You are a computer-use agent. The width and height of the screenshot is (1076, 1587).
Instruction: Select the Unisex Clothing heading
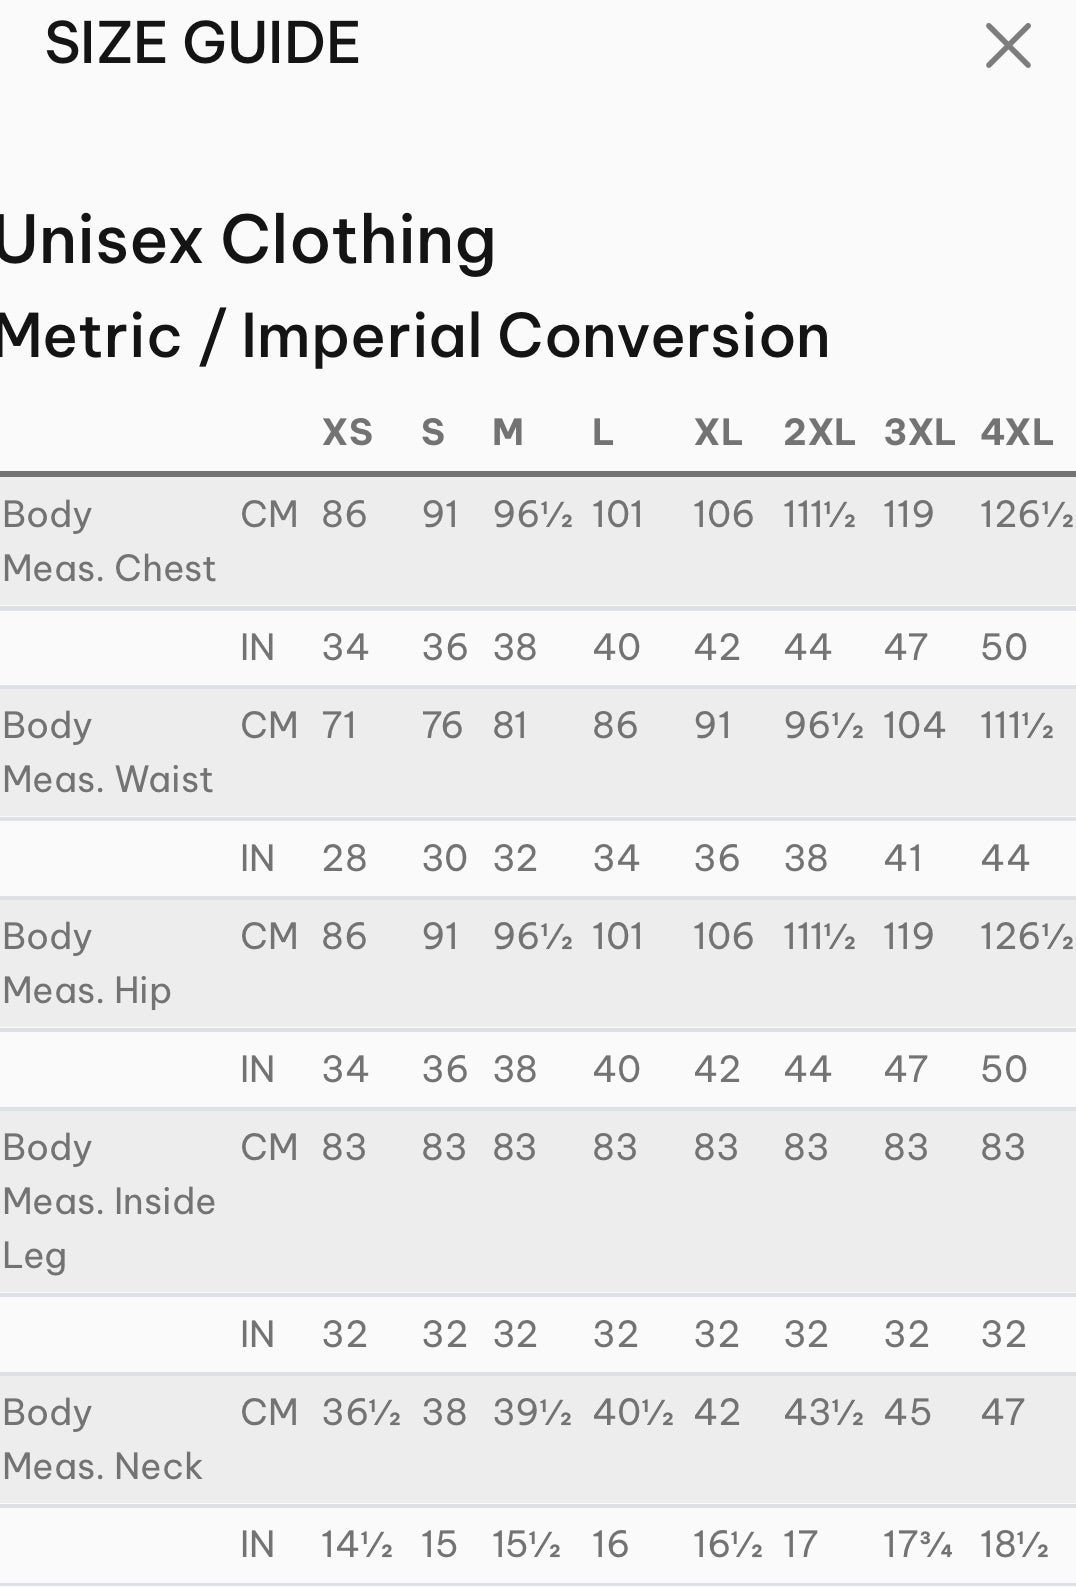coord(247,240)
